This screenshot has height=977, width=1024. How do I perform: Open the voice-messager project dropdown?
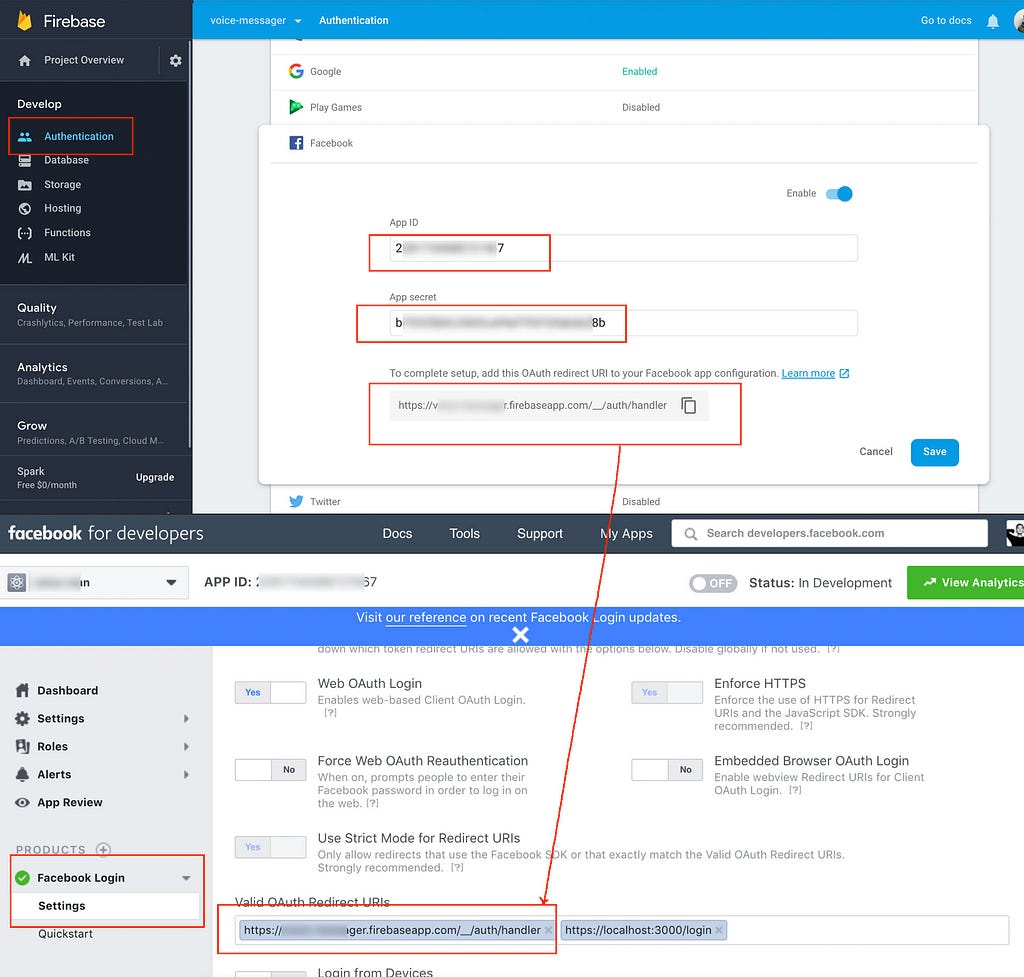click(x=255, y=21)
